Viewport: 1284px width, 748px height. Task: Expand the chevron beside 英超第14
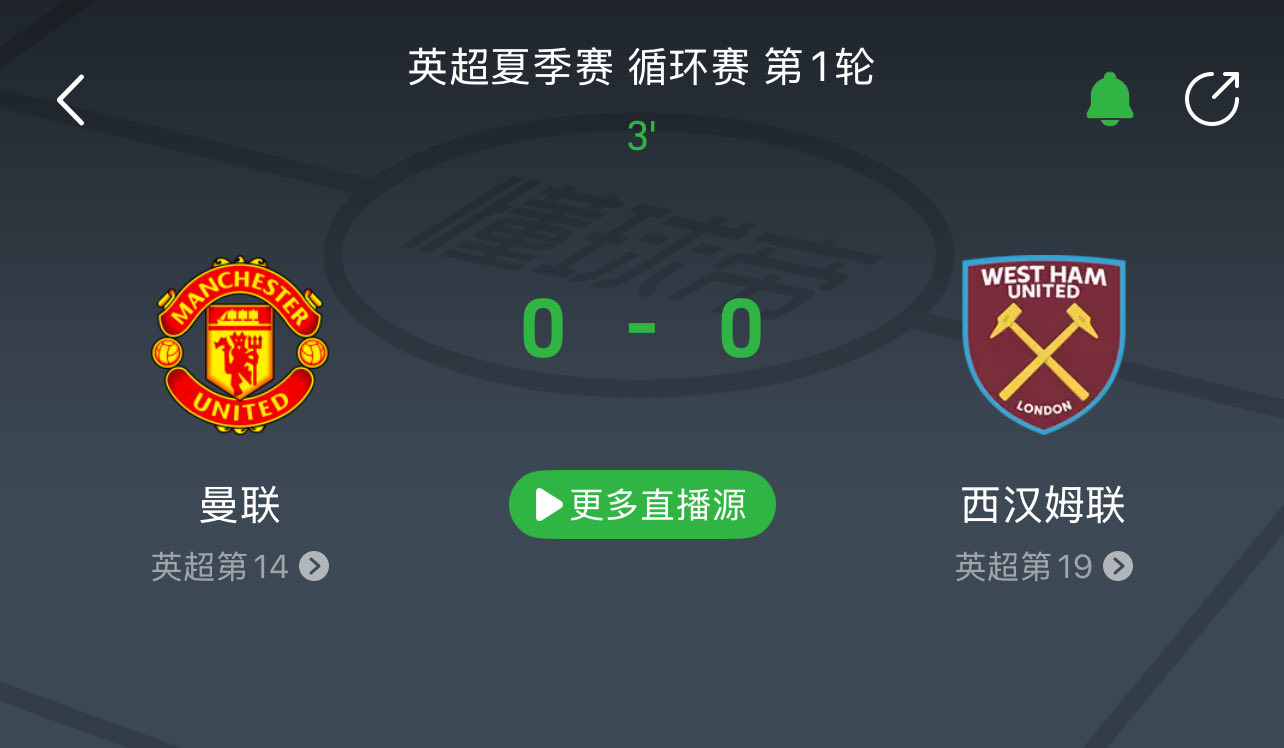coord(314,567)
